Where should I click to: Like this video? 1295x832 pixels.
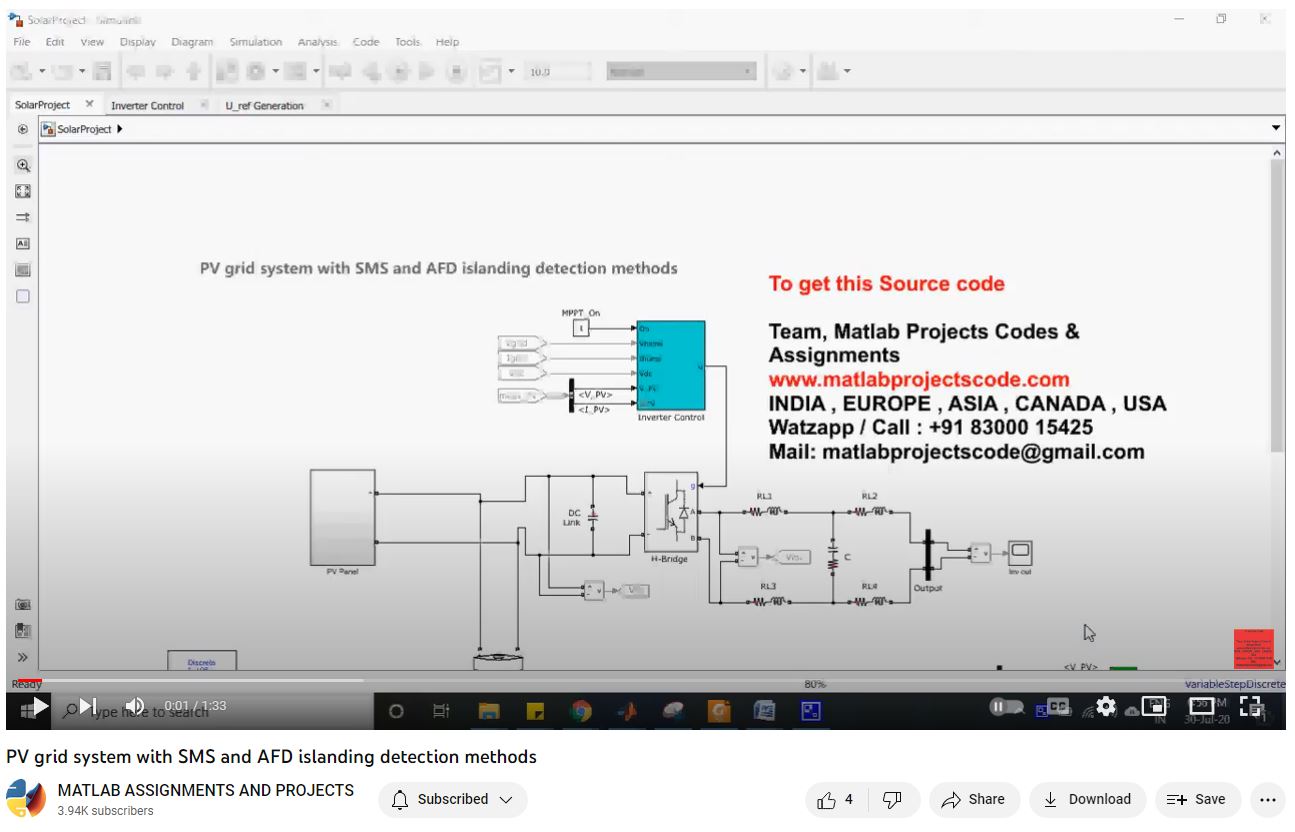(x=836, y=800)
